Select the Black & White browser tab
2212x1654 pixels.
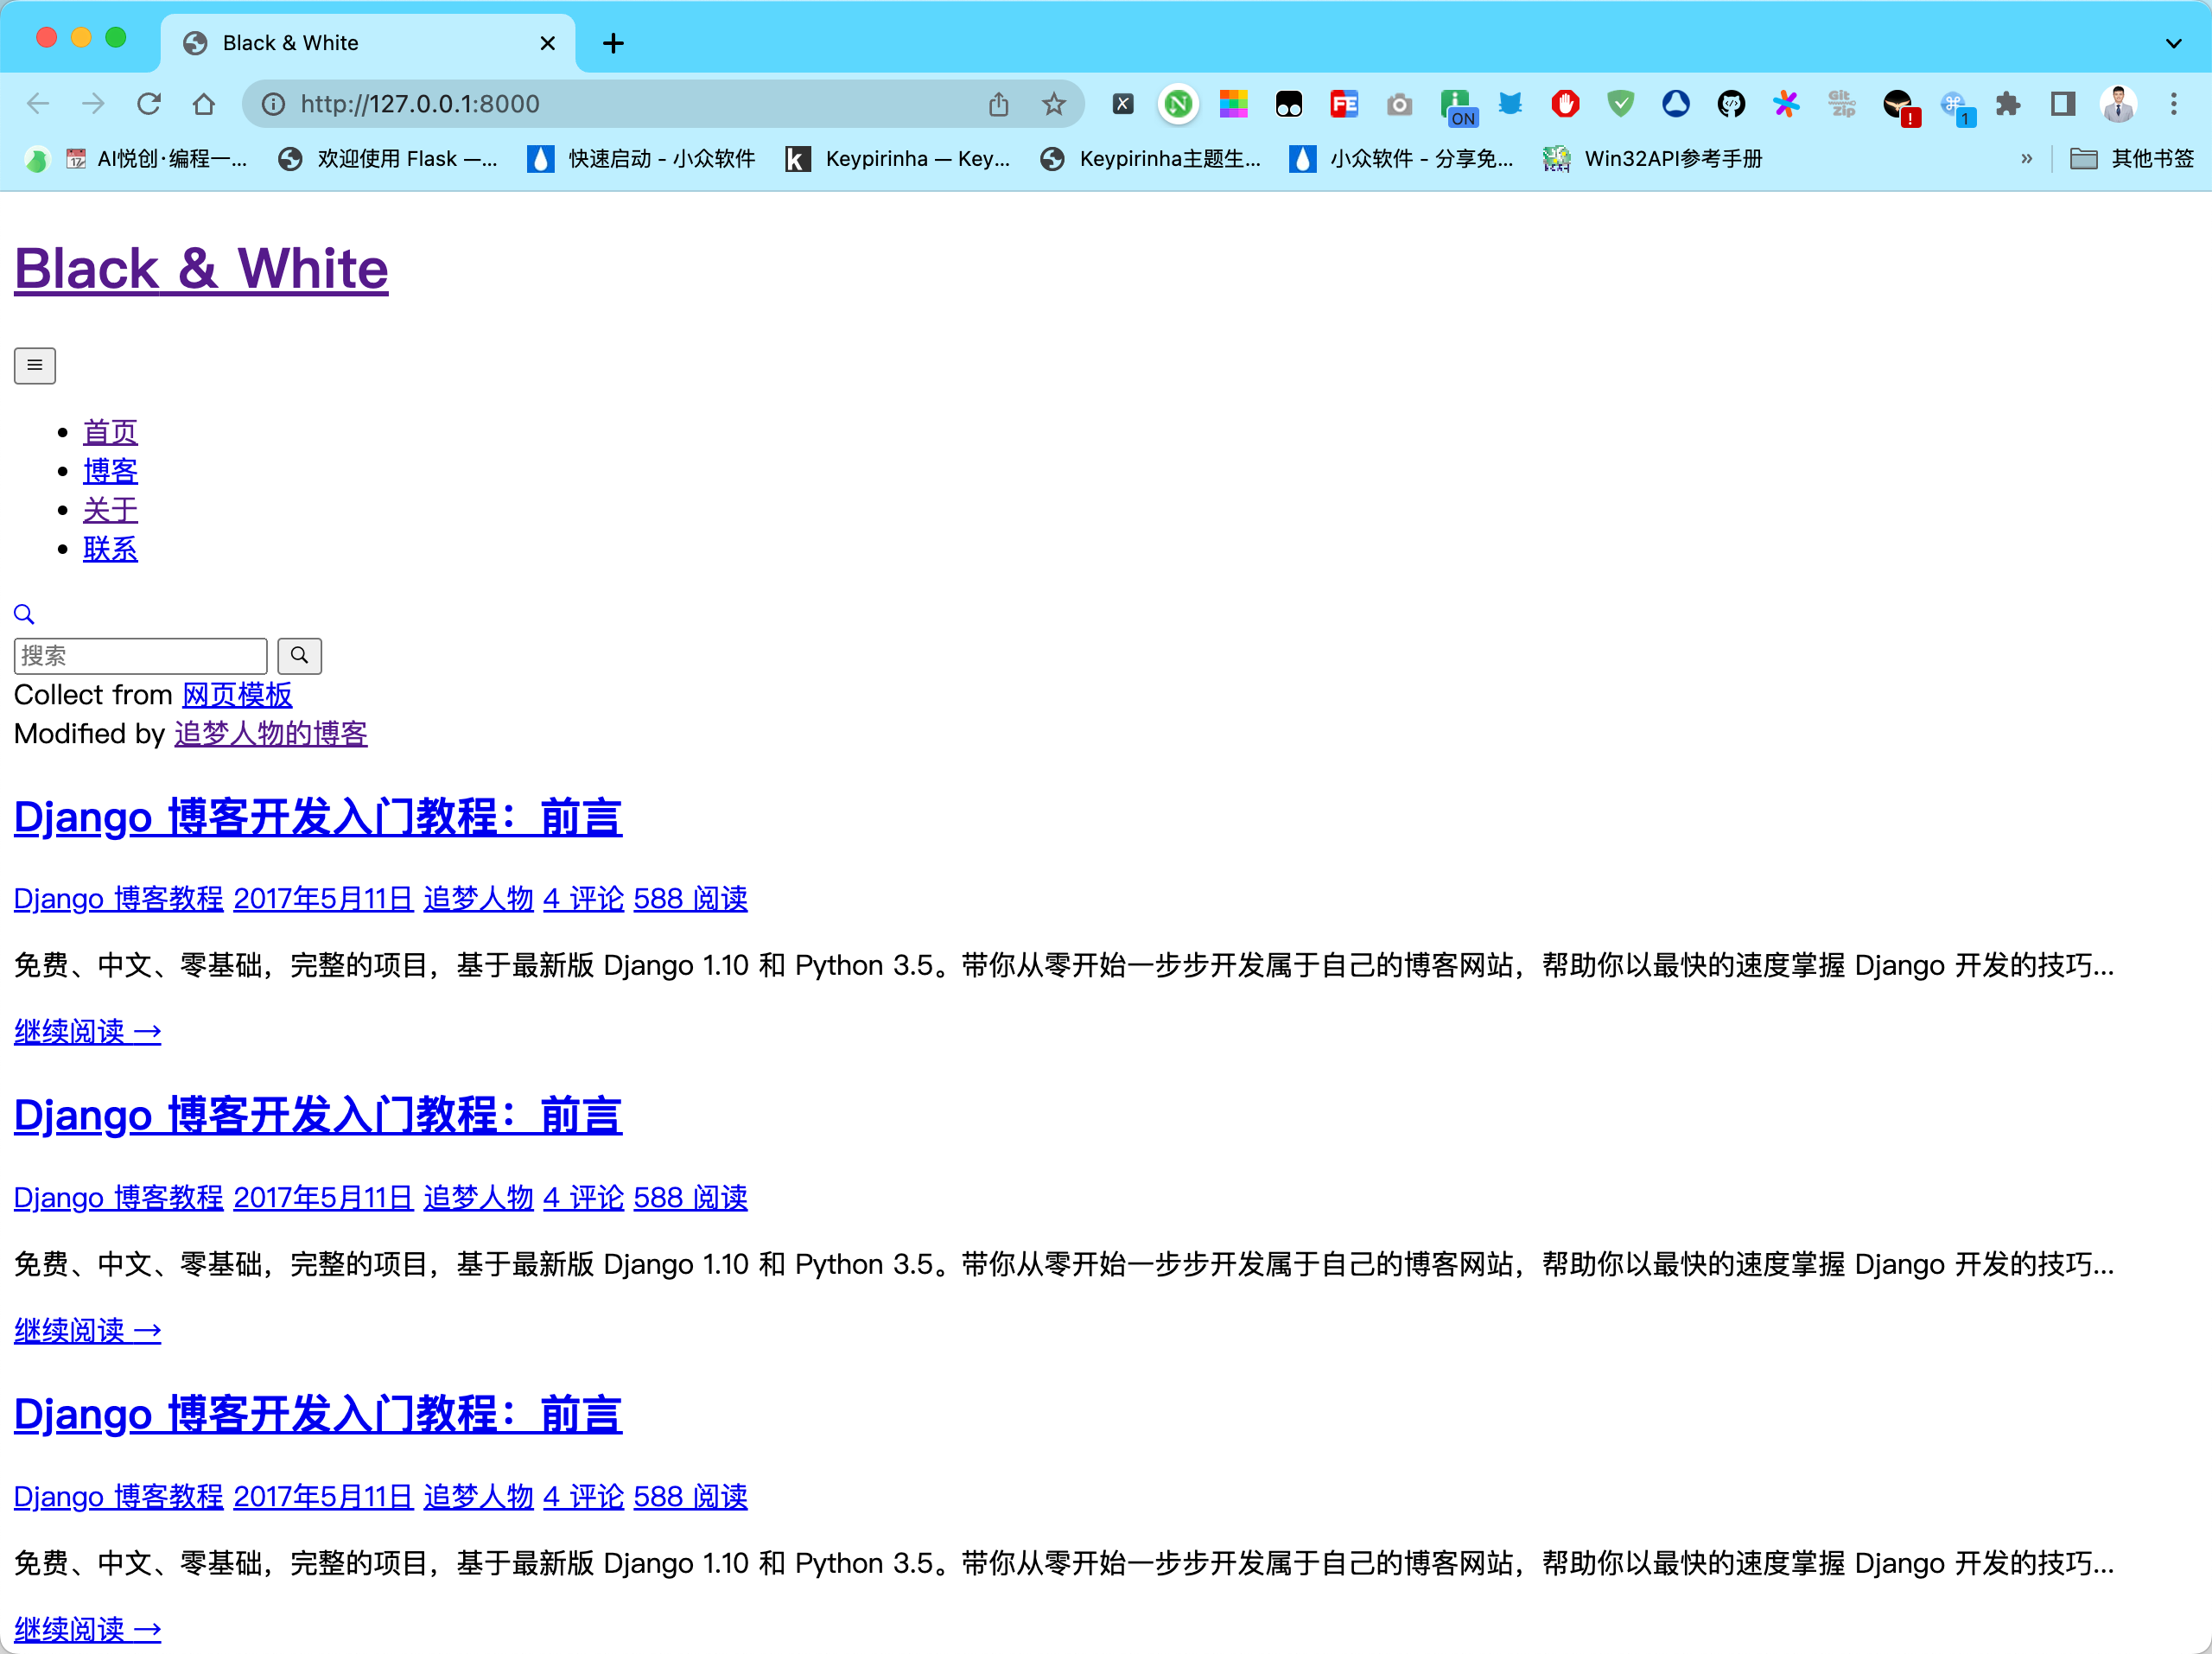pyautogui.click(x=368, y=43)
